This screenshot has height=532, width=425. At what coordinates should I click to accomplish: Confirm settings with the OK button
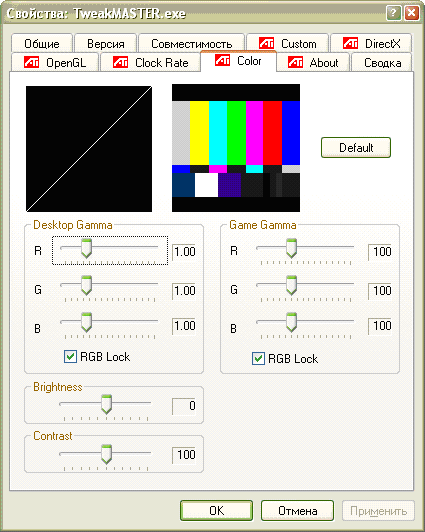(x=216, y=510)
